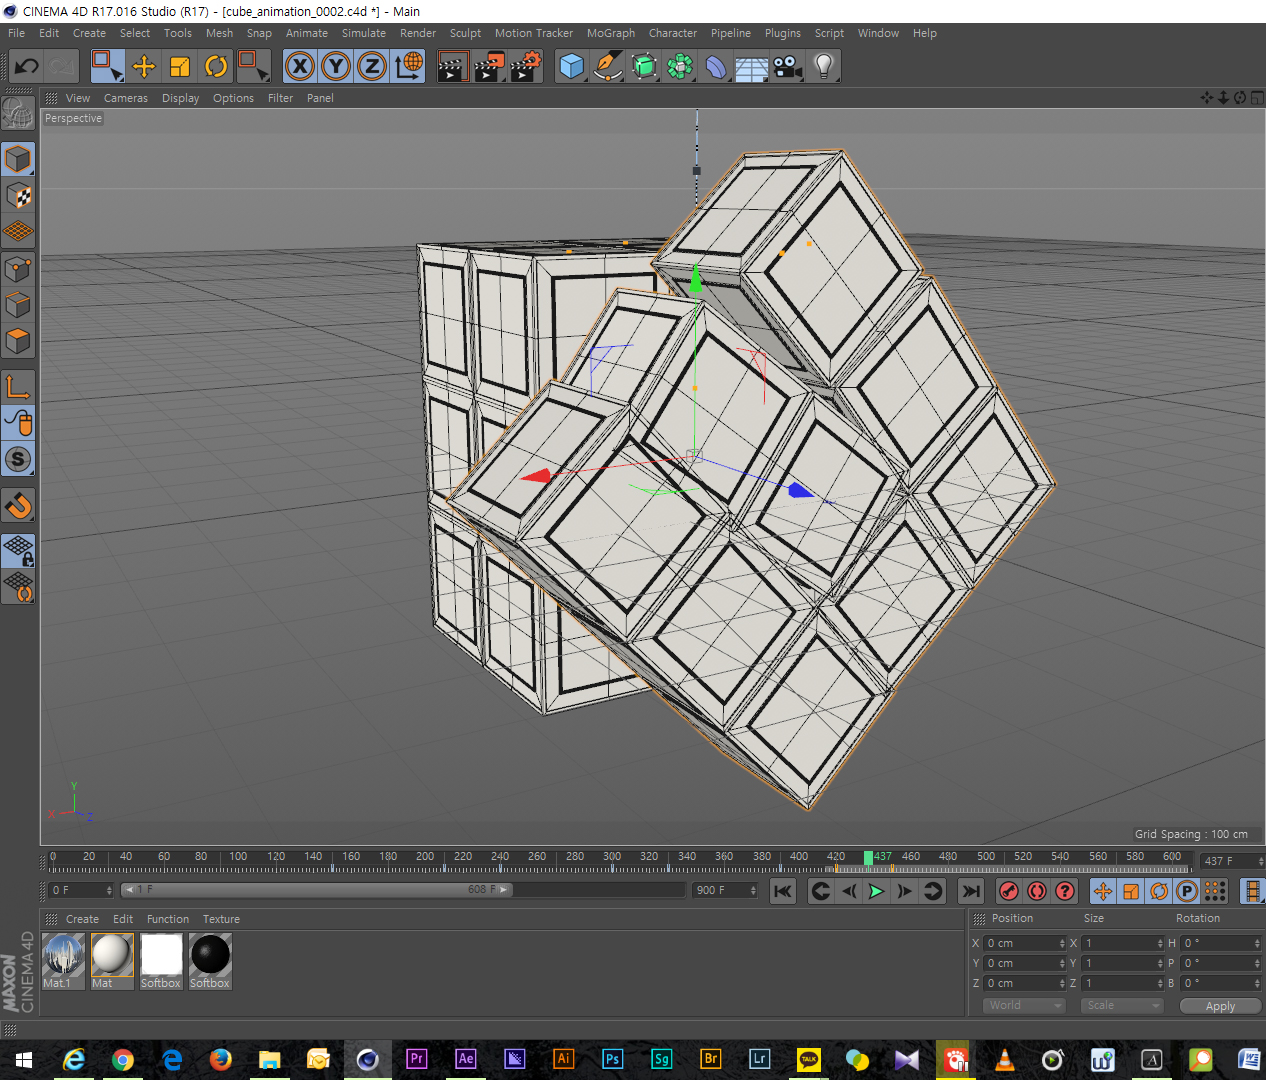1266x1080 pixels.
Task: Open material manager Function menu
Action: pos(168,919)
